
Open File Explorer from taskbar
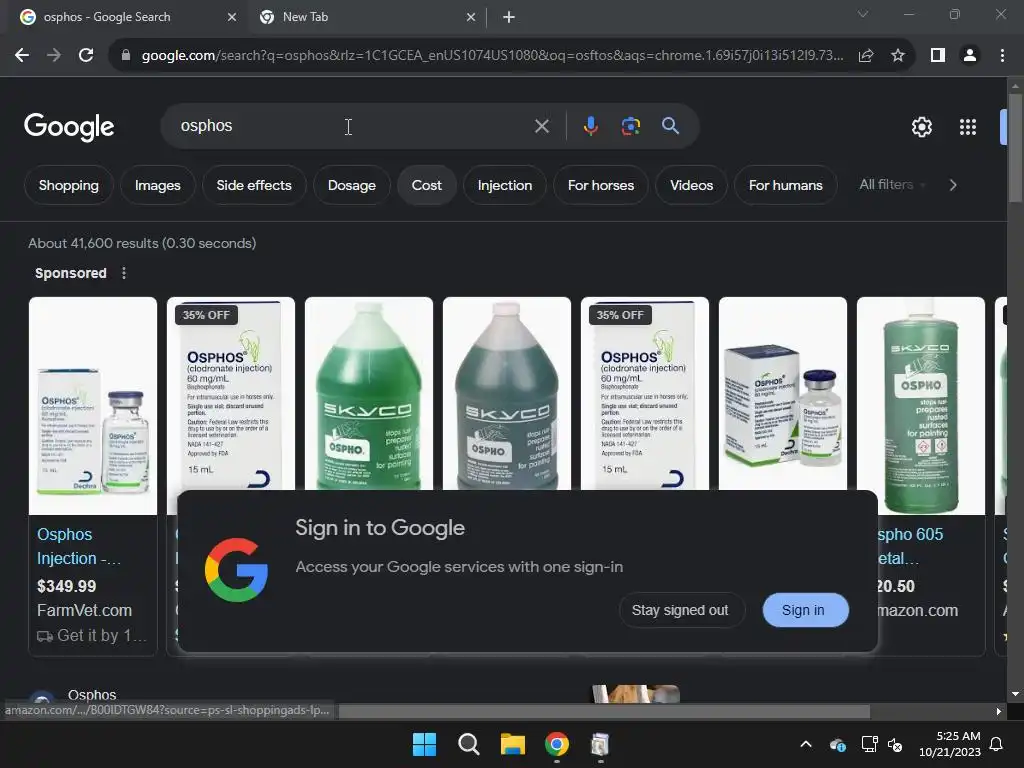click(x=513, y=744)
